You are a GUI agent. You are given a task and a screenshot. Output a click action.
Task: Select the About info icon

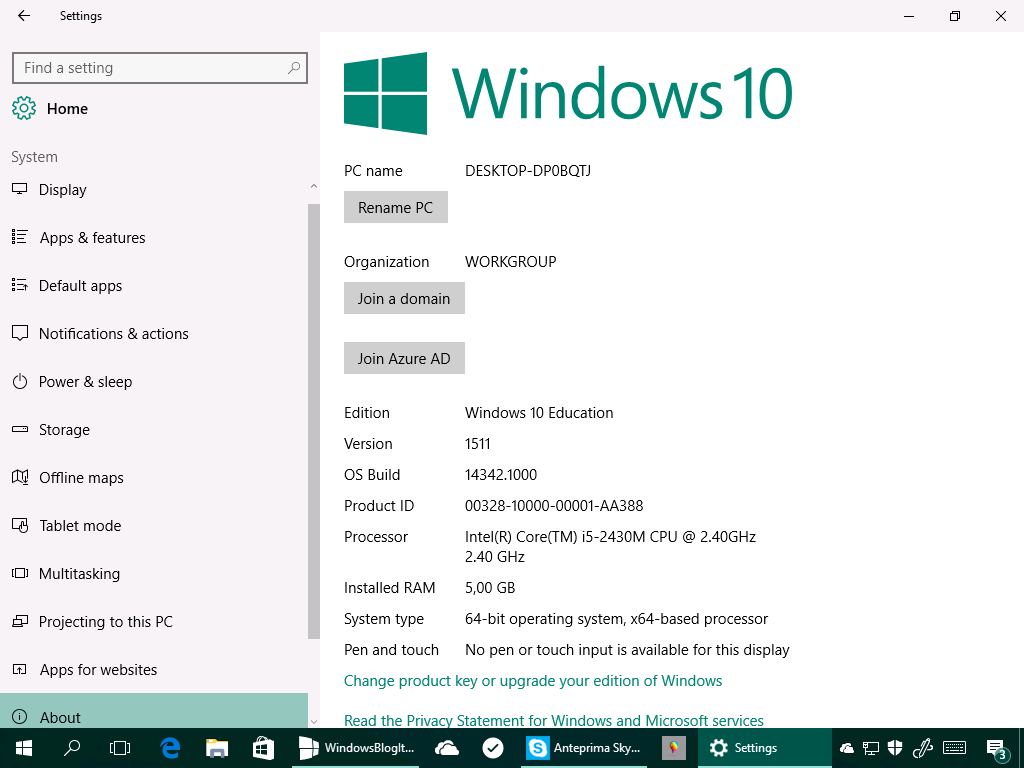[20, 717]
